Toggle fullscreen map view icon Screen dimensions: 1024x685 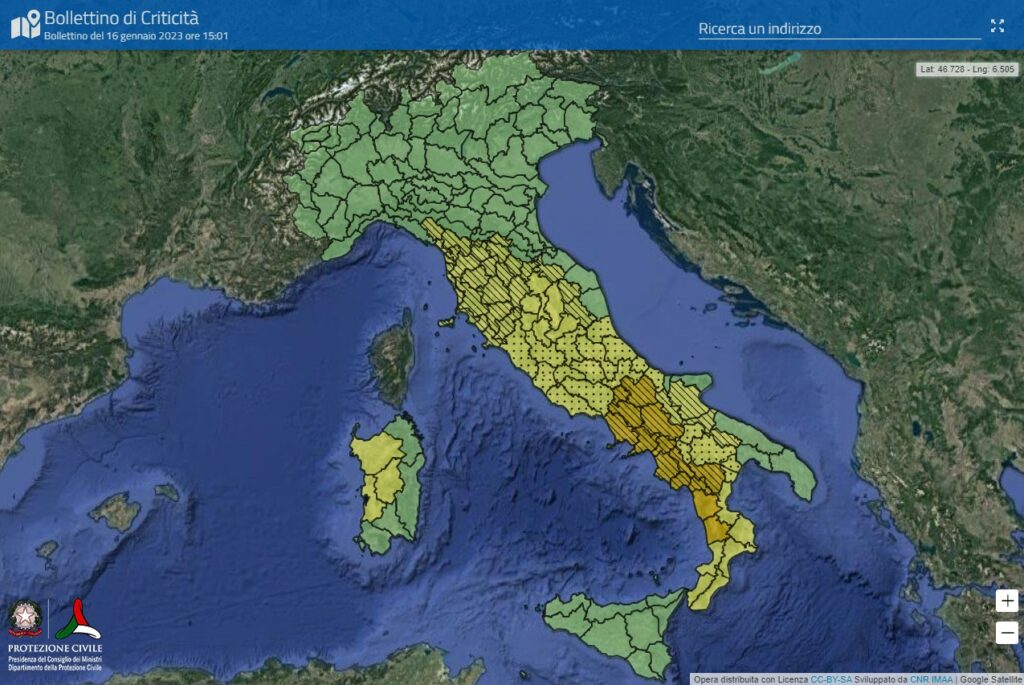click(997, 25)
